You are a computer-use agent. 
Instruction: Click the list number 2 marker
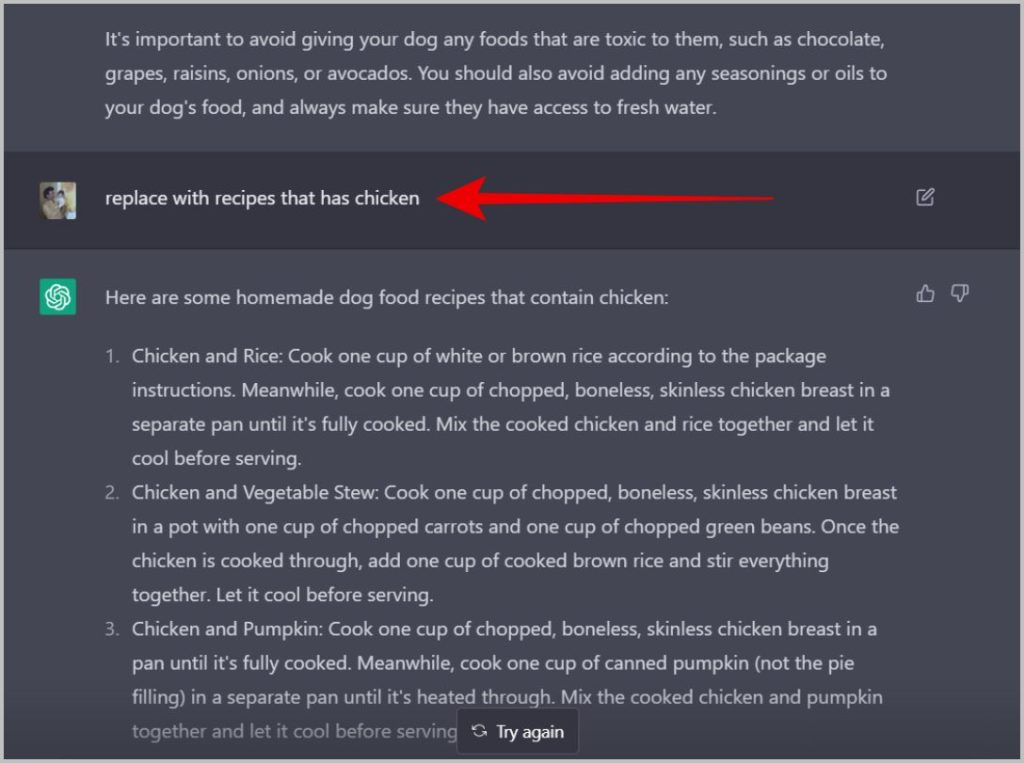(x=112, y=493)
